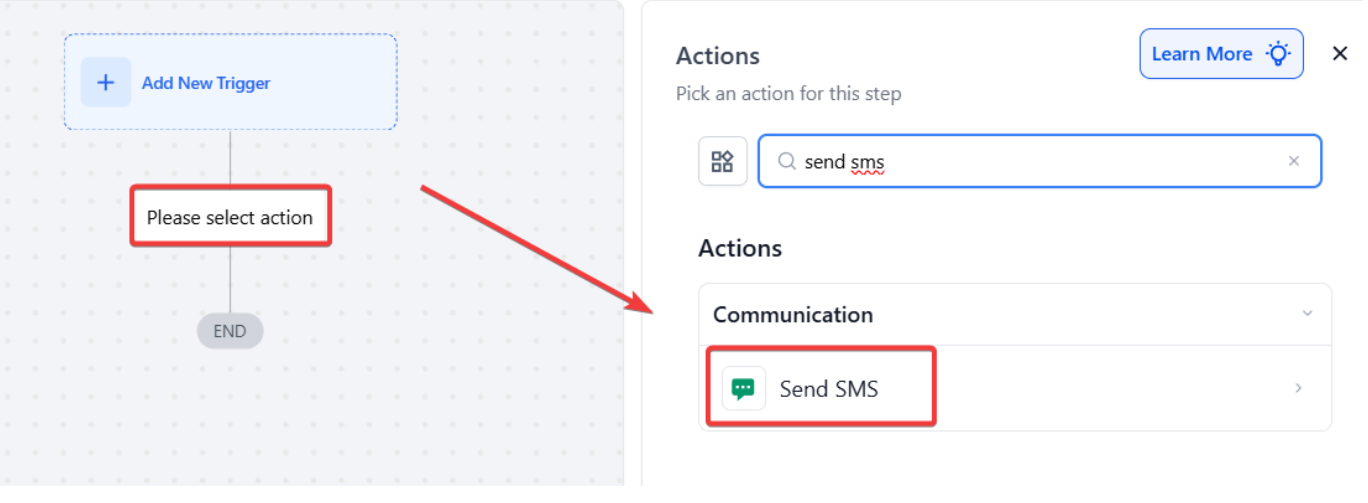Close the Actions panel

[1340, 54]
